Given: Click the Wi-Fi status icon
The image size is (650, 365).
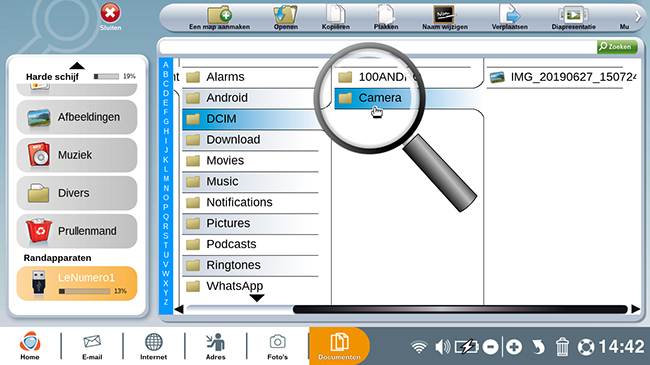Looking at the screenshot, I should pyautogui.click(x=419, y=347).
